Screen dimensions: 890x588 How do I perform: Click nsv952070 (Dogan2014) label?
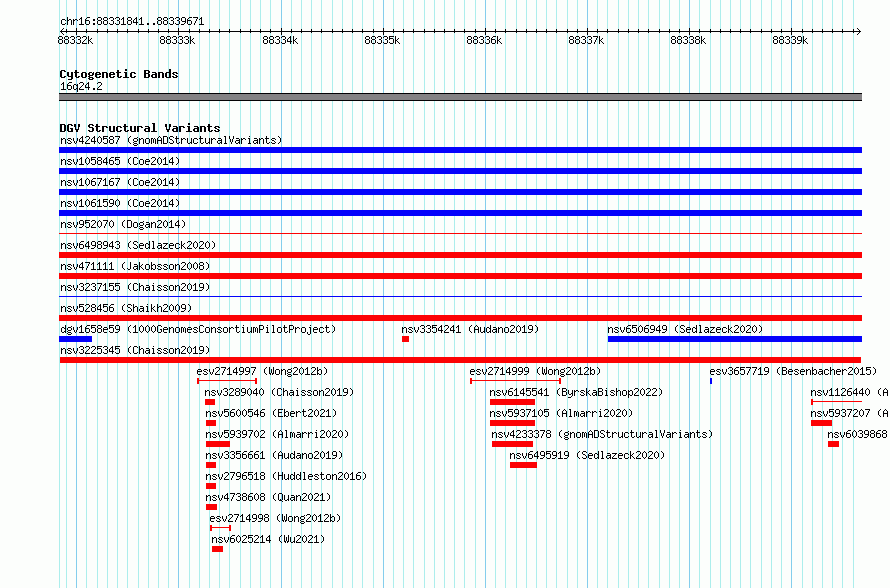click(123, 224)
